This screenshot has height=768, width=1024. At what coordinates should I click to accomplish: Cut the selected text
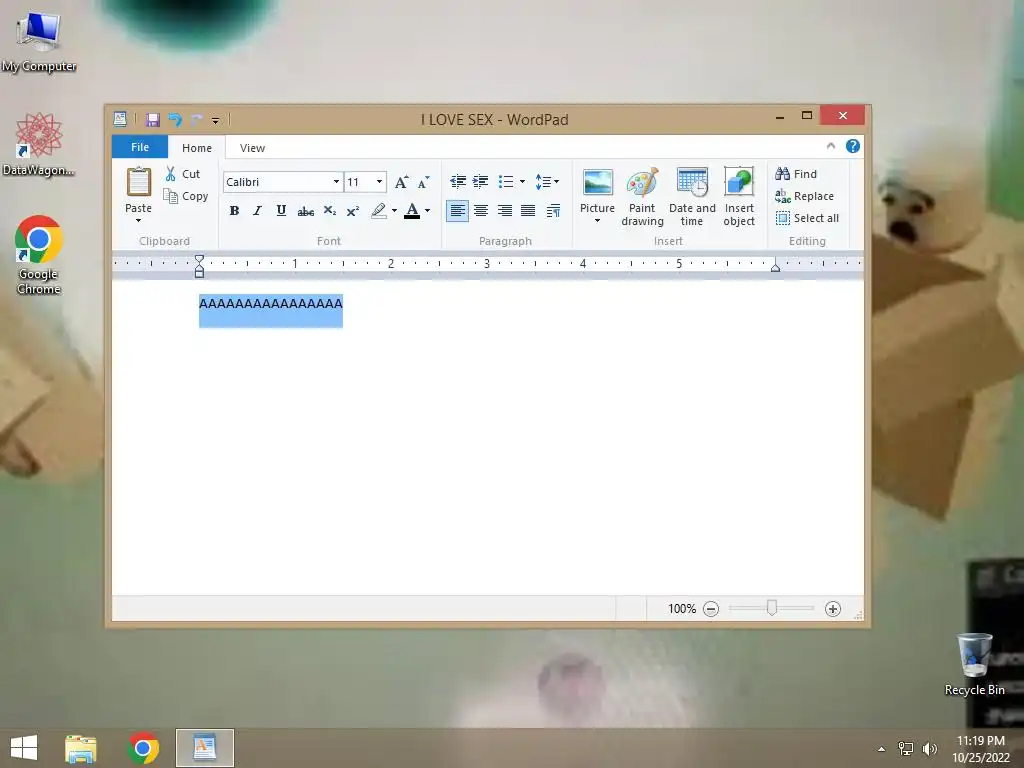tap(182, 174)
